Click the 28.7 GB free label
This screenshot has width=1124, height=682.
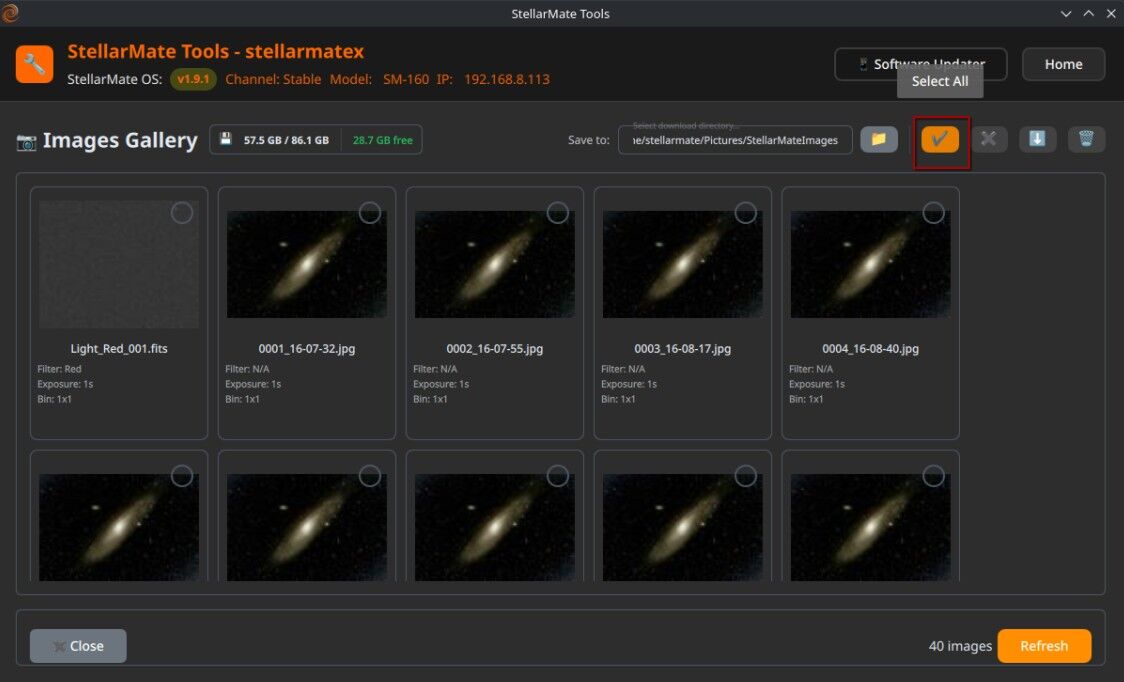(x=382, y=140)
